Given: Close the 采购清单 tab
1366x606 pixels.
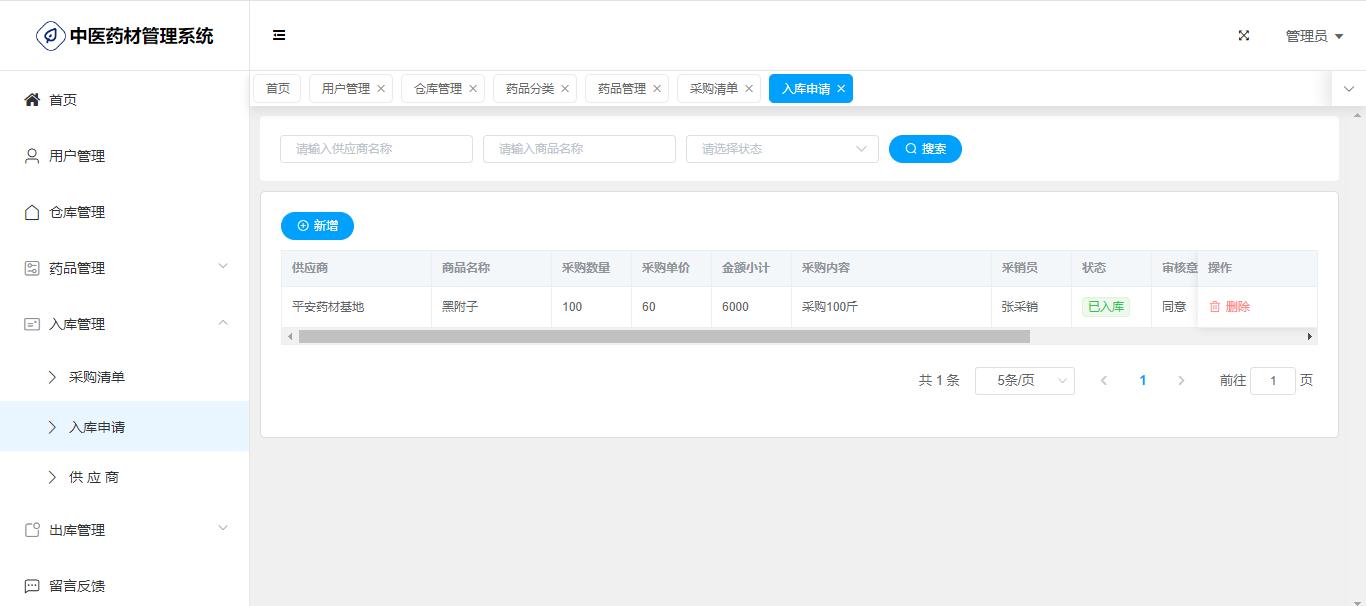Looking at the screenshot, I should tap(749, 89).
